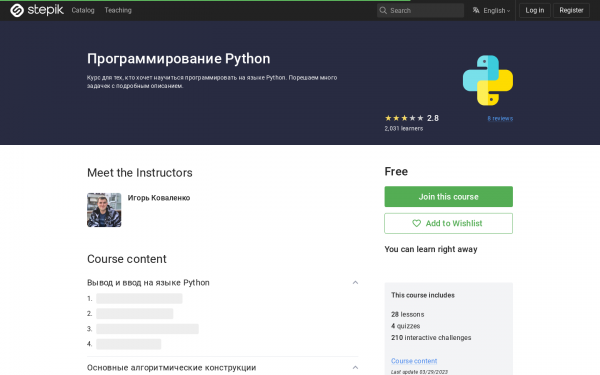
Task: Open the Catalog menu item
Action: click(83, 10)
